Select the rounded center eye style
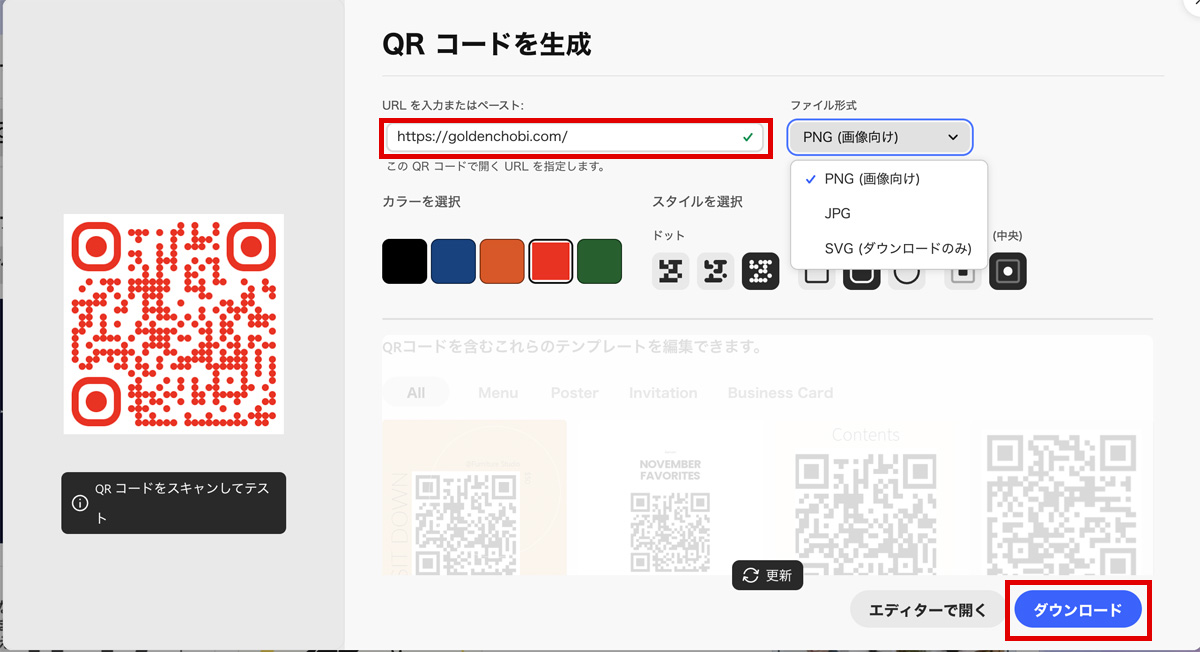1200x652 pixels. [x=1008, y=271]
